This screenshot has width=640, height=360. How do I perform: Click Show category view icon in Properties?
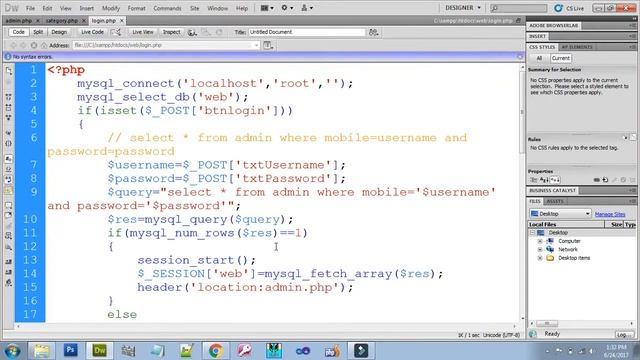(533, 180)
